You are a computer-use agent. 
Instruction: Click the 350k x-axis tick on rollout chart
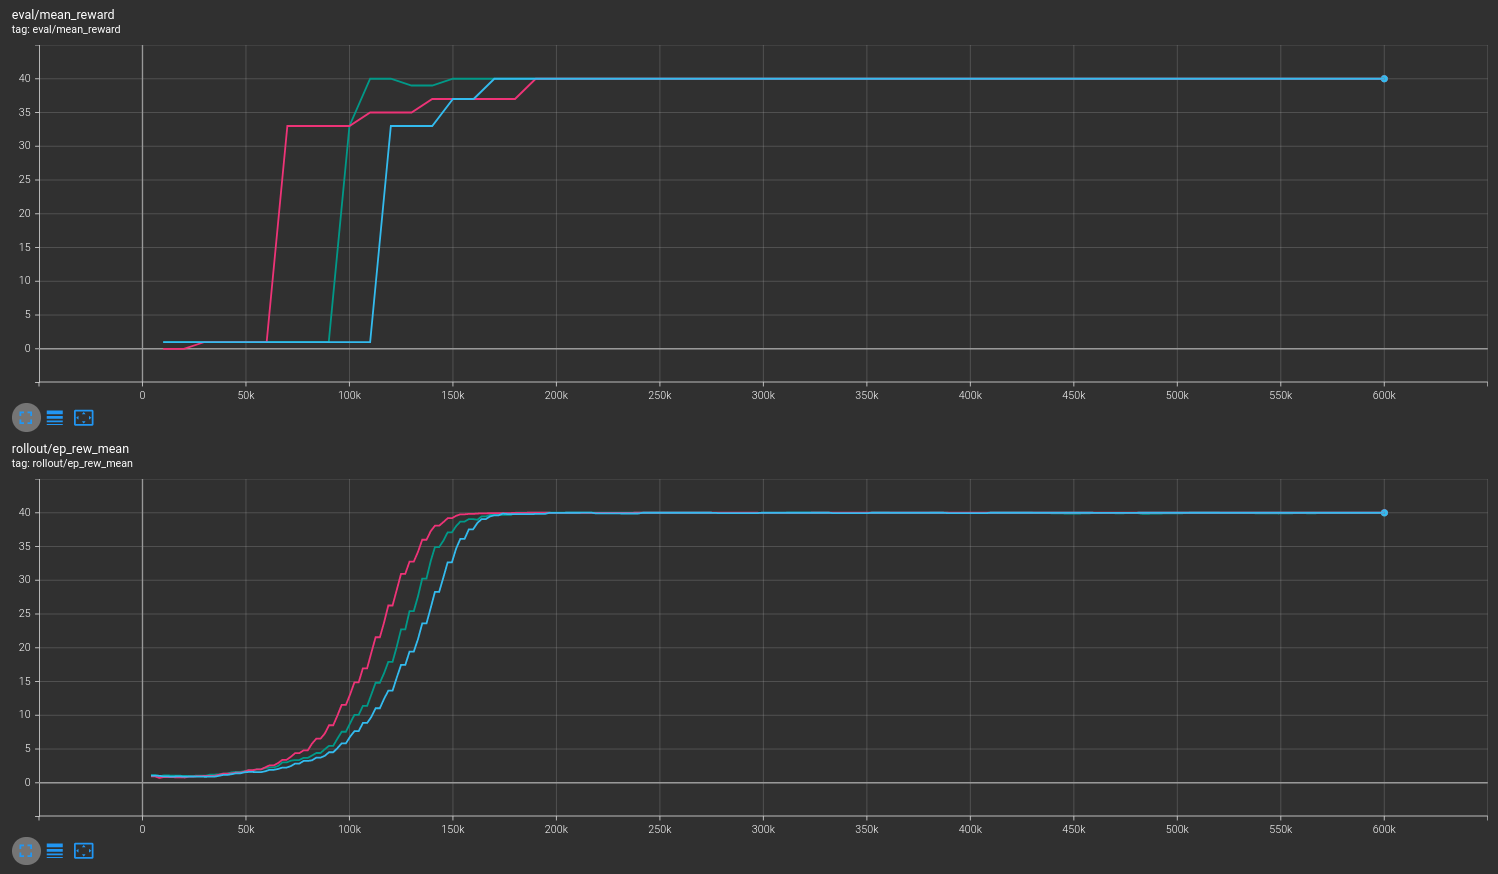866,830
